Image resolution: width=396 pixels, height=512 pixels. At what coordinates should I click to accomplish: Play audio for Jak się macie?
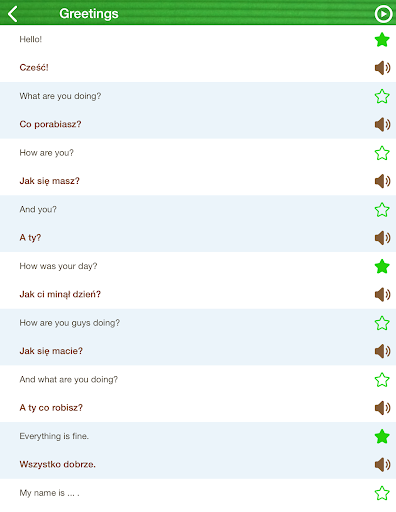click(x=382, y=351)
